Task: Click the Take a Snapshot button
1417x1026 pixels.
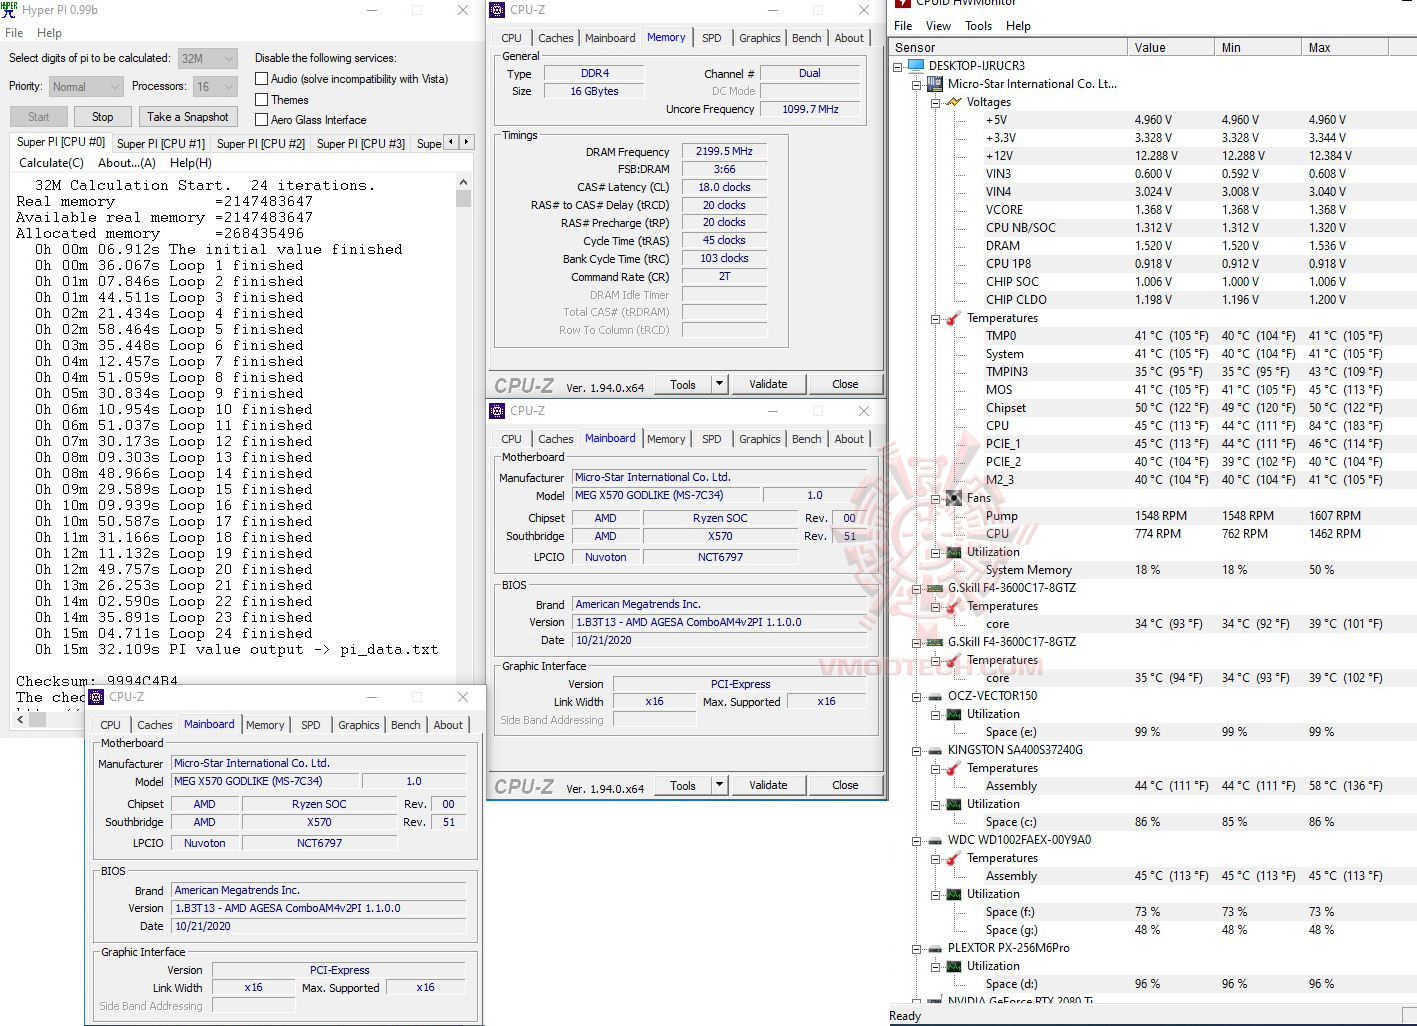Action: 188,117
